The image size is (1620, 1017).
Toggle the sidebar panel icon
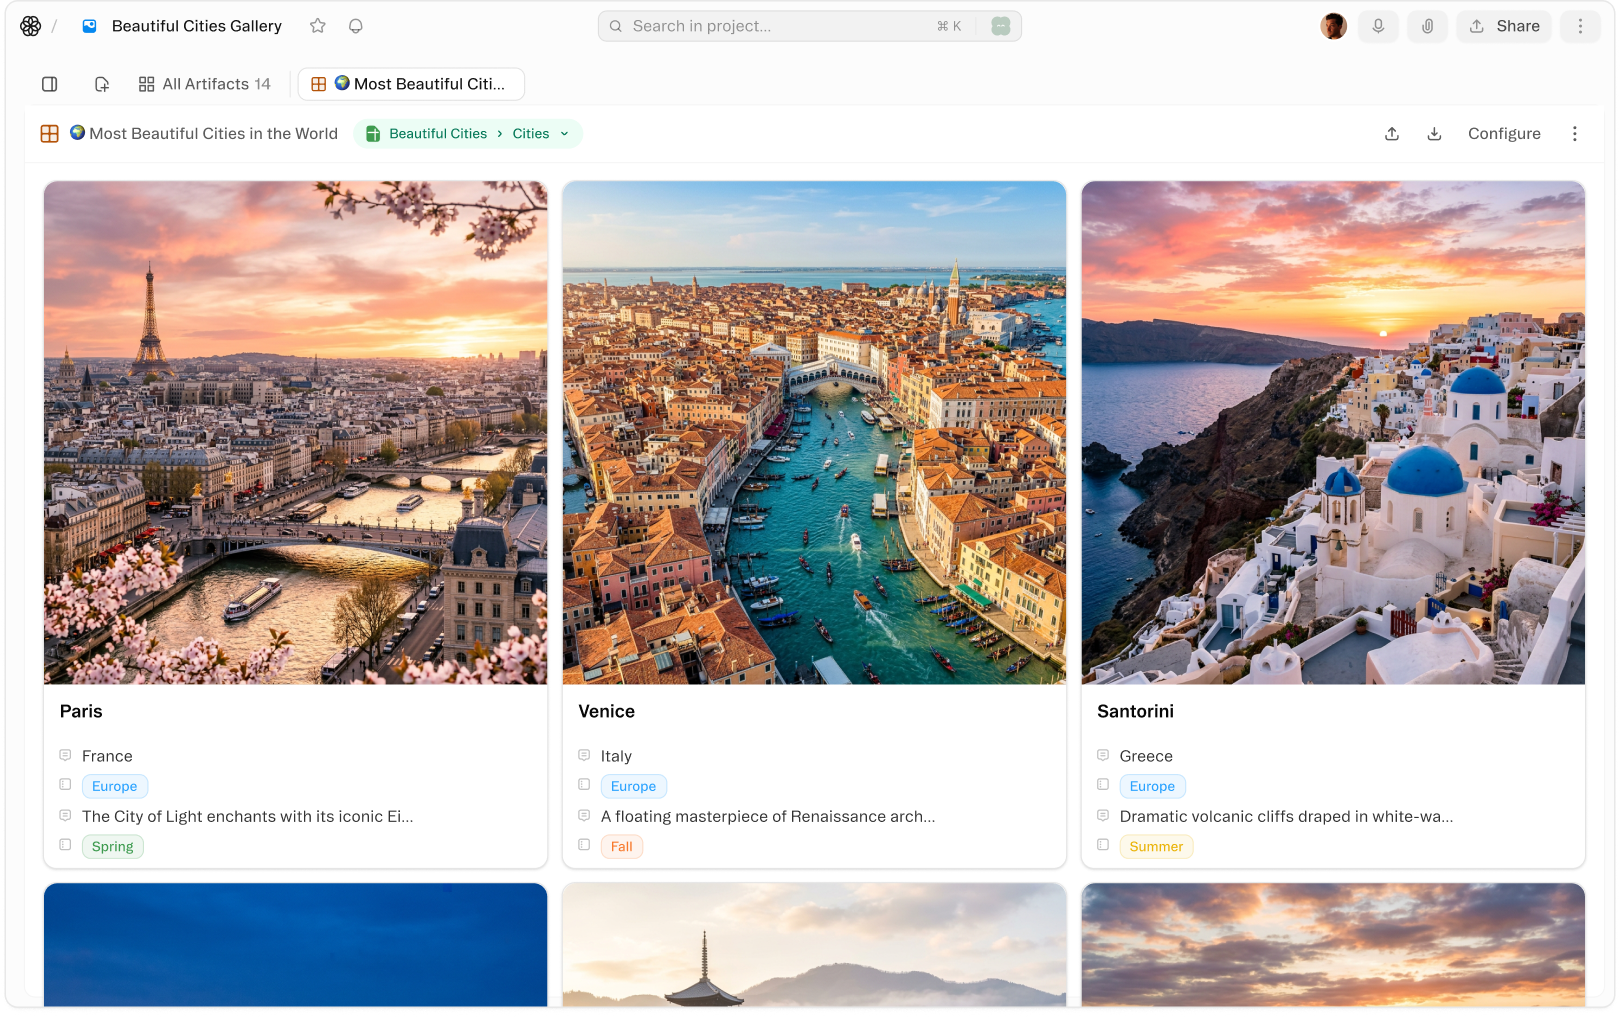50,84
